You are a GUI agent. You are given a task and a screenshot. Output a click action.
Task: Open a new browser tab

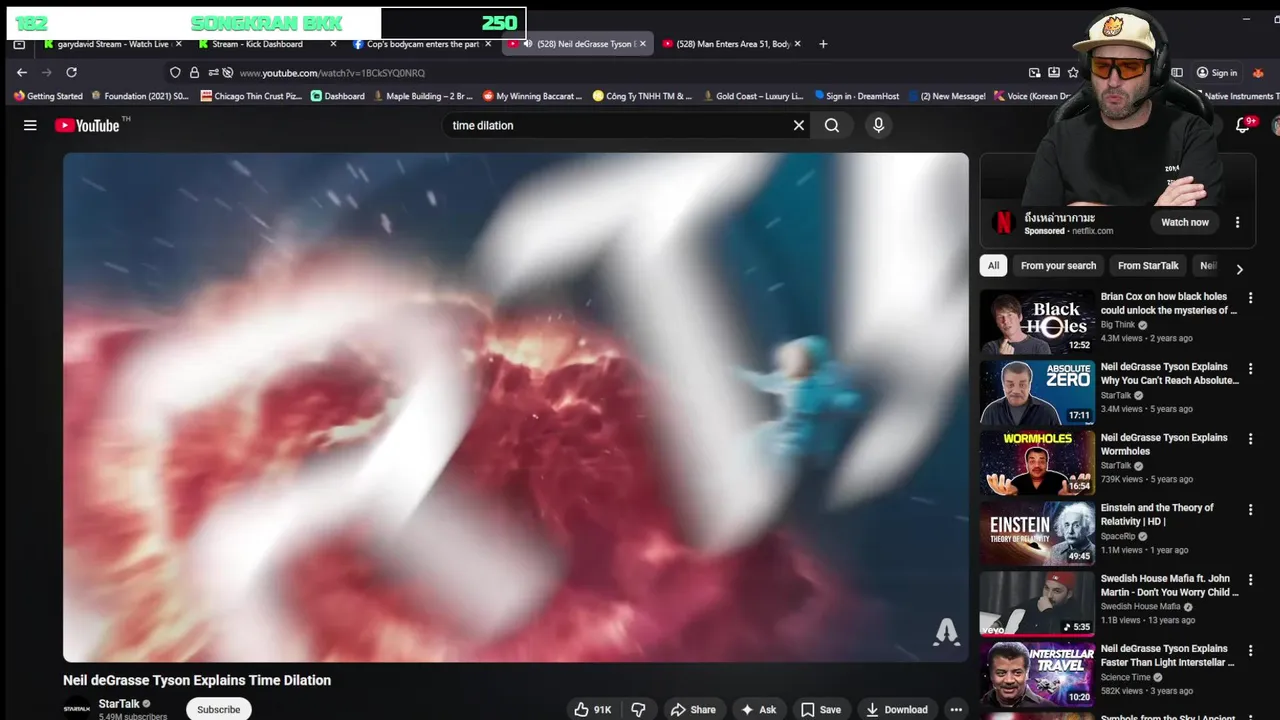(823, 44)
